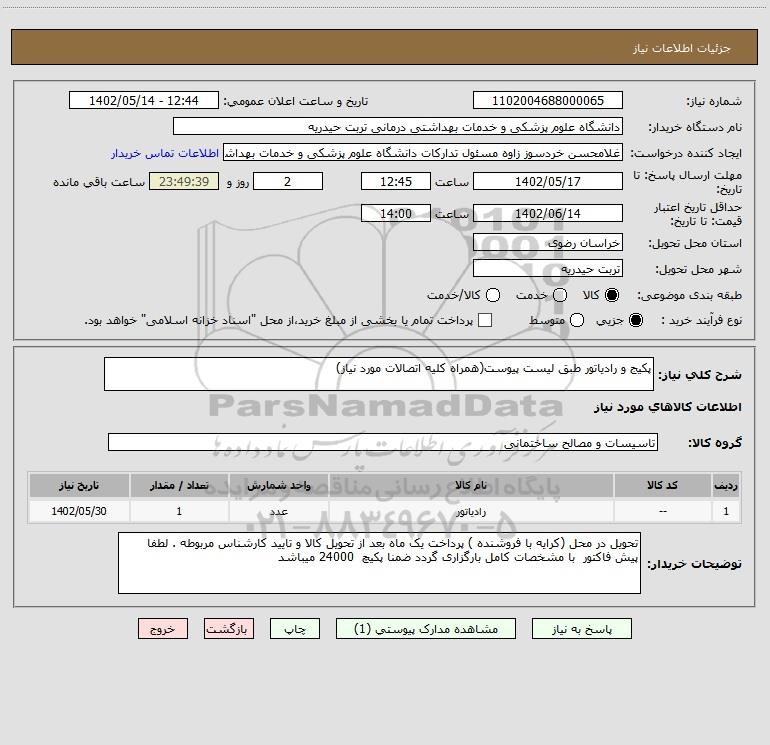770x745 pixels.
Task: Click the remaining days field showing 2
Action: pyautogui.click(x=288, y=181)
